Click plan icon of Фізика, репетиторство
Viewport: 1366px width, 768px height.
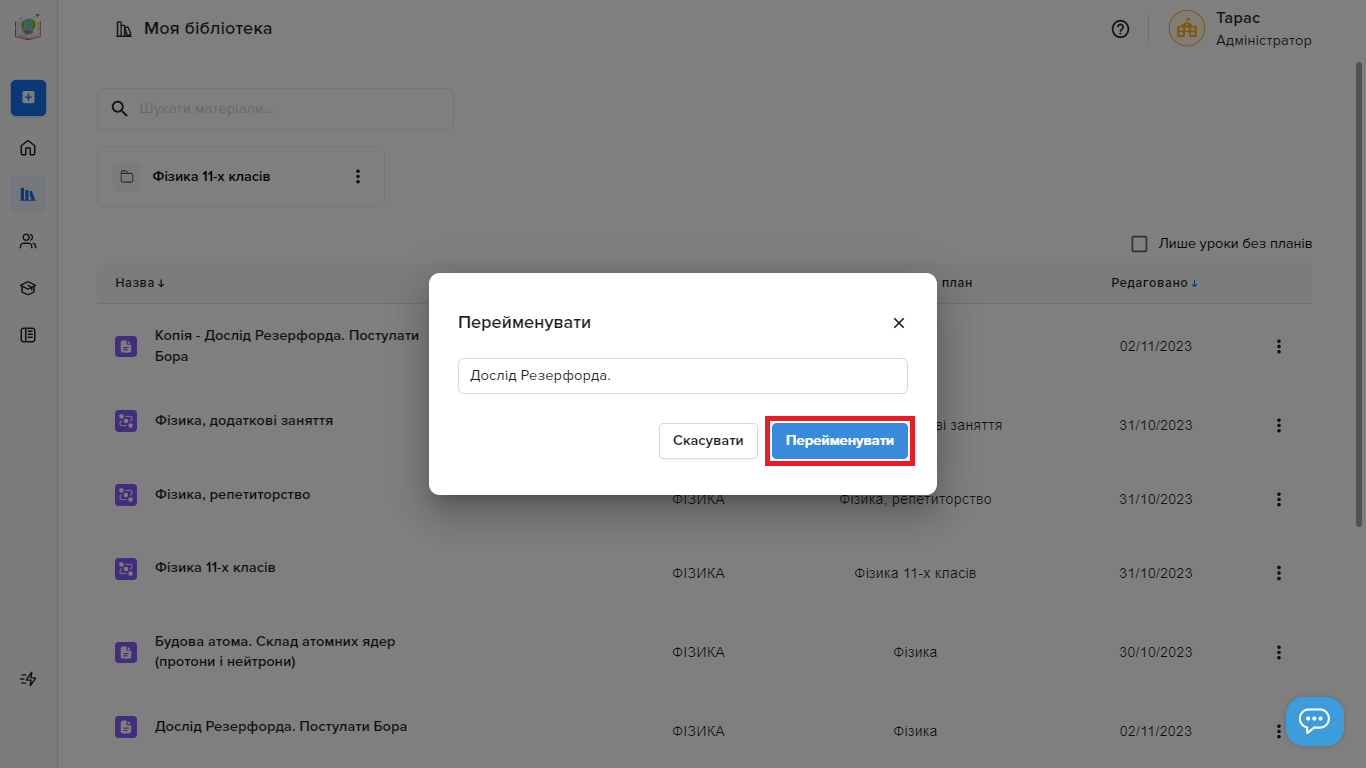point(125,495)
